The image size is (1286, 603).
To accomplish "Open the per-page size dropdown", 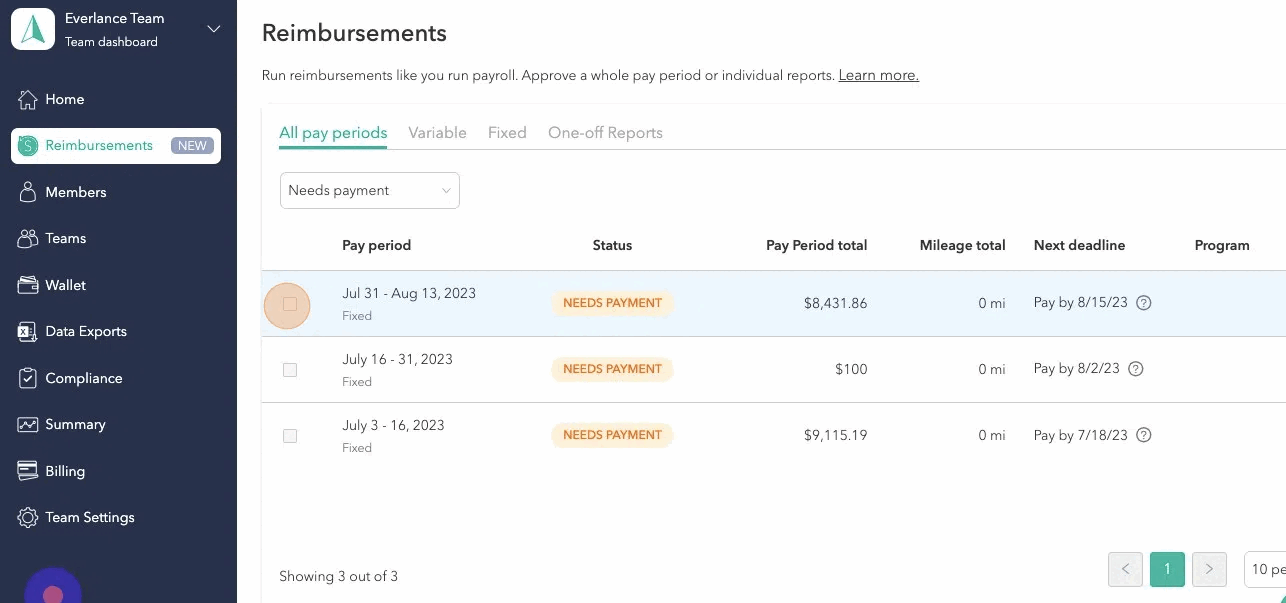I will tap(1264, 569).
